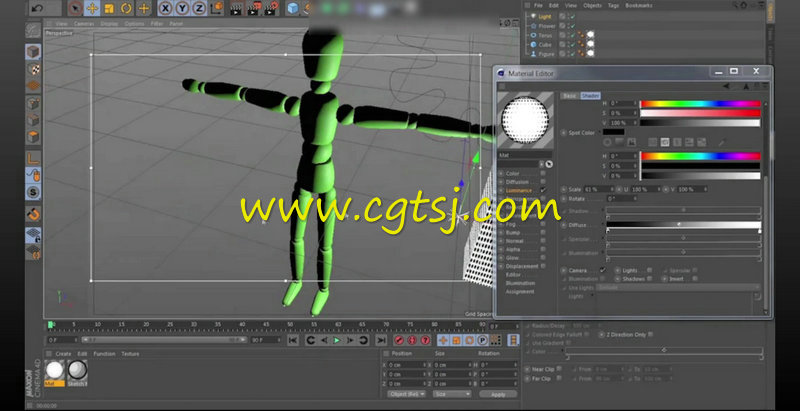Click Render View clapperboard icon
Image resolution: width=800 pixels, height=411 pixels.
(236, 8)
